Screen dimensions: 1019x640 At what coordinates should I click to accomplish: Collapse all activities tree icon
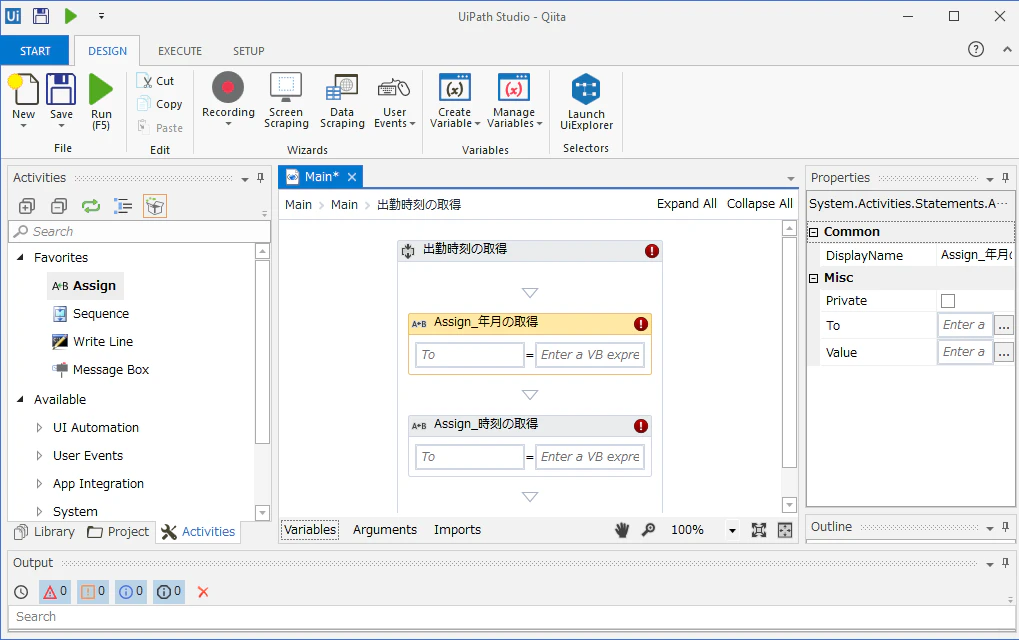(58, 207)
